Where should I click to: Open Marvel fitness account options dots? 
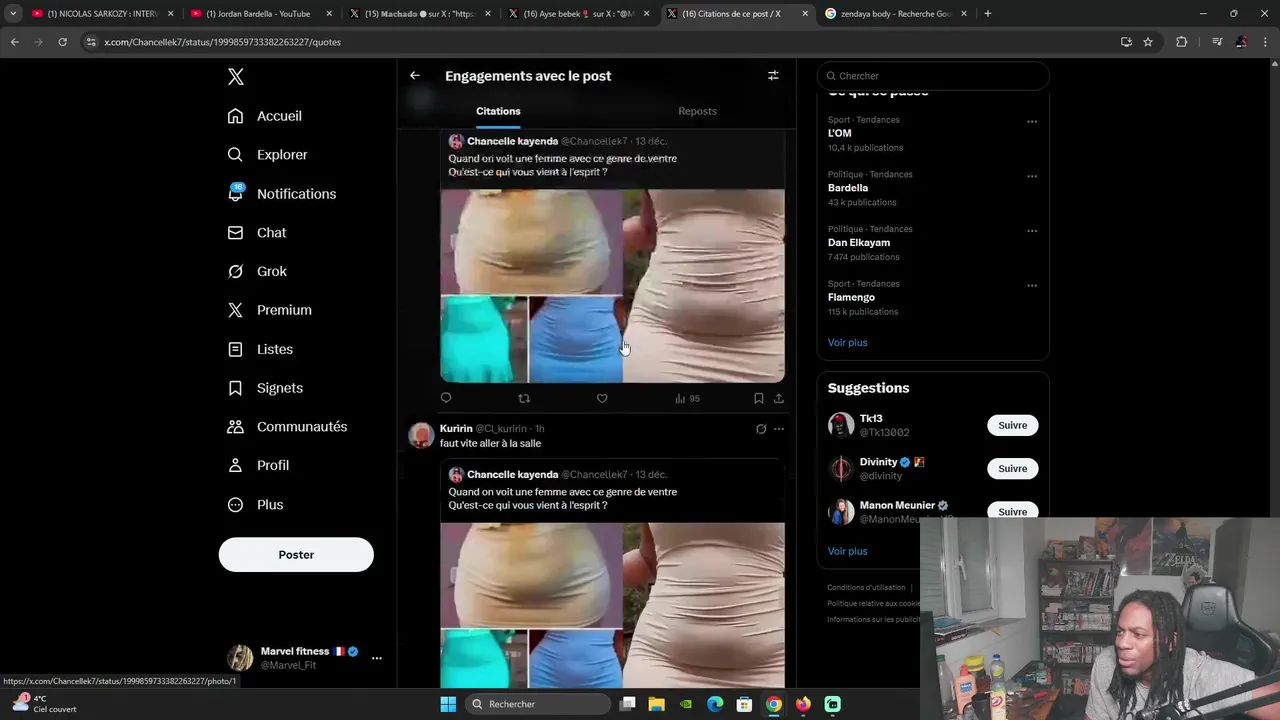click(x=376, y=658)
